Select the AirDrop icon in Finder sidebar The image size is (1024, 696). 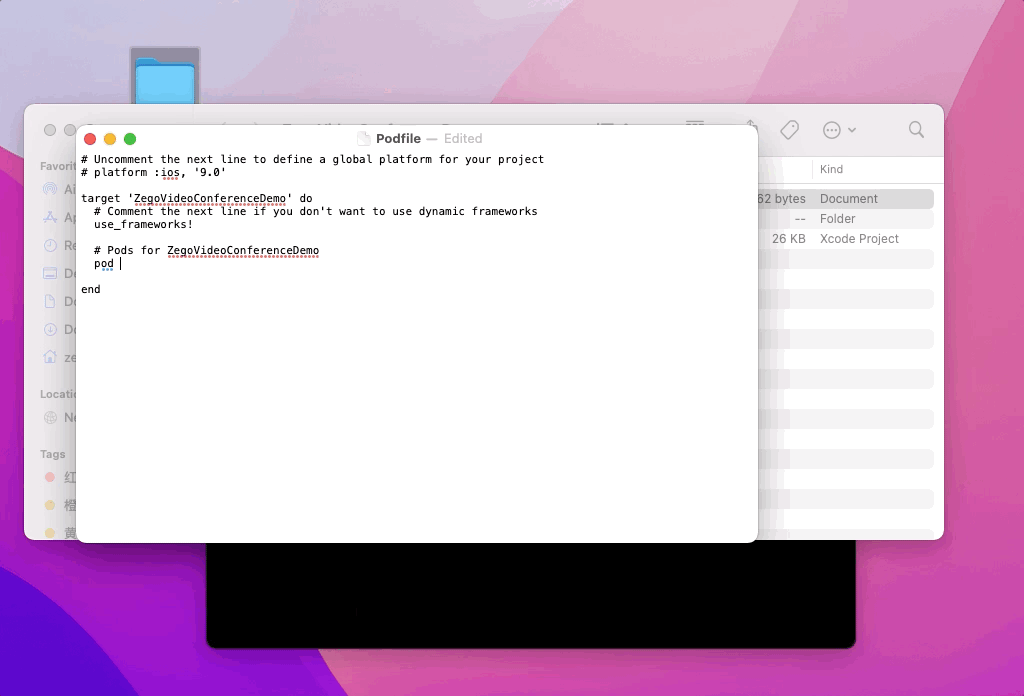click(50, 189)
